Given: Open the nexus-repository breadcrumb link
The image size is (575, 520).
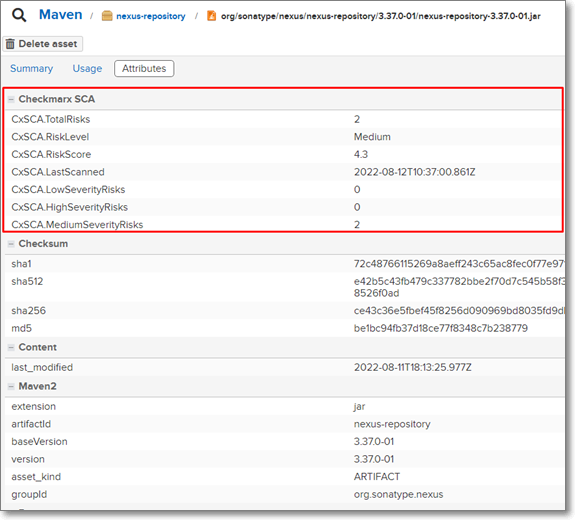Looking at the screenshot, I should [x=151, y=16].
